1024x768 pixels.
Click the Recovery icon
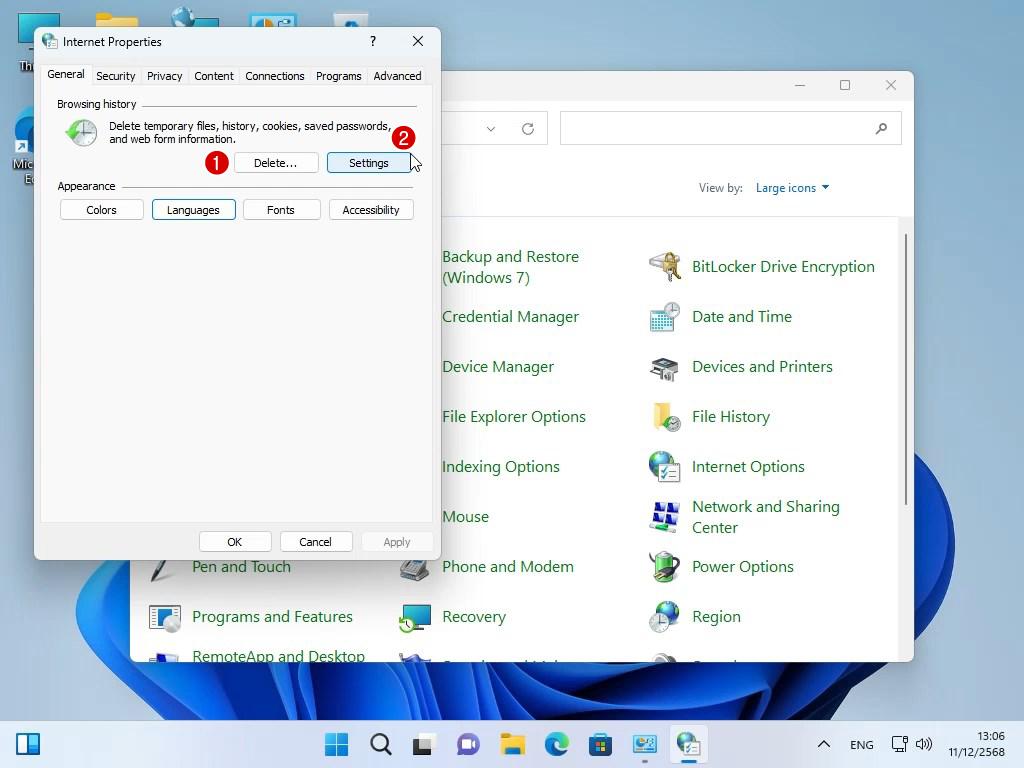point(415,617)
